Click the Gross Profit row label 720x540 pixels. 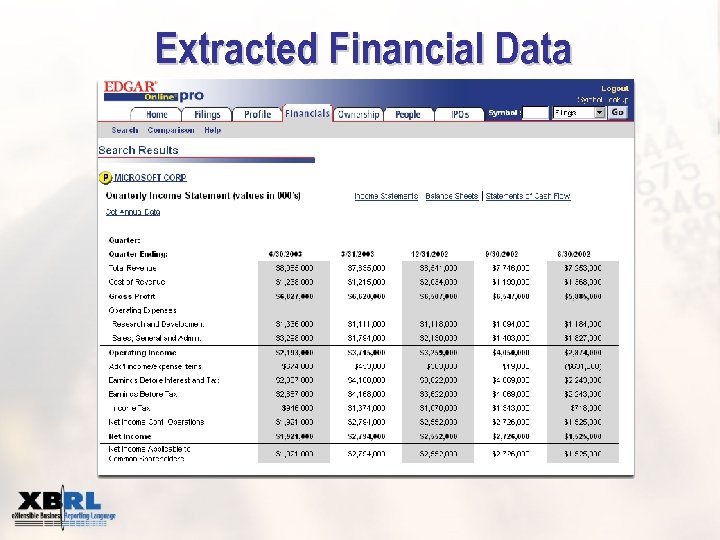pyautogui.click(x=132, y=296)
